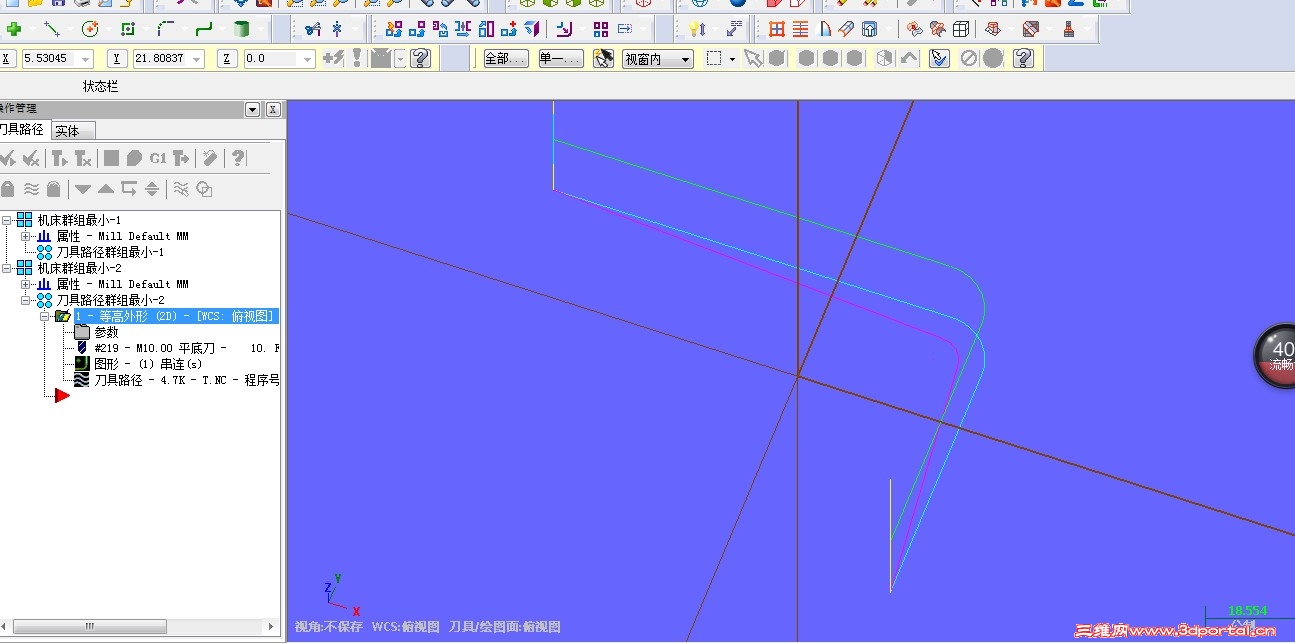1295x644 pixels.
Task: Collapse the toolpath group 最小-2 node
Action: (x=26, y=300)
